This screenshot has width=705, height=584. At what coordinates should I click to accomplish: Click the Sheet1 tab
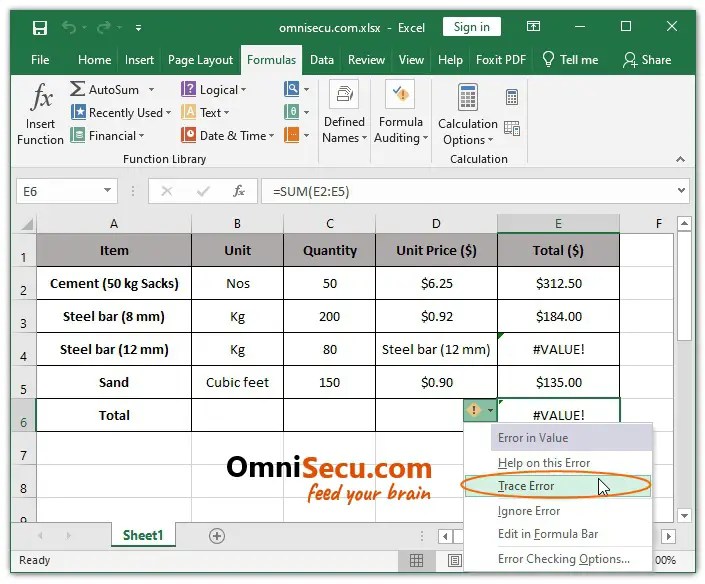click(143, 535)
